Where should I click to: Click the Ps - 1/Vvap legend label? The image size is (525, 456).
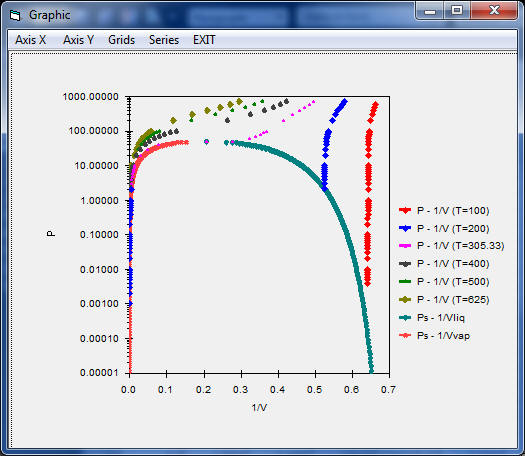443,335
